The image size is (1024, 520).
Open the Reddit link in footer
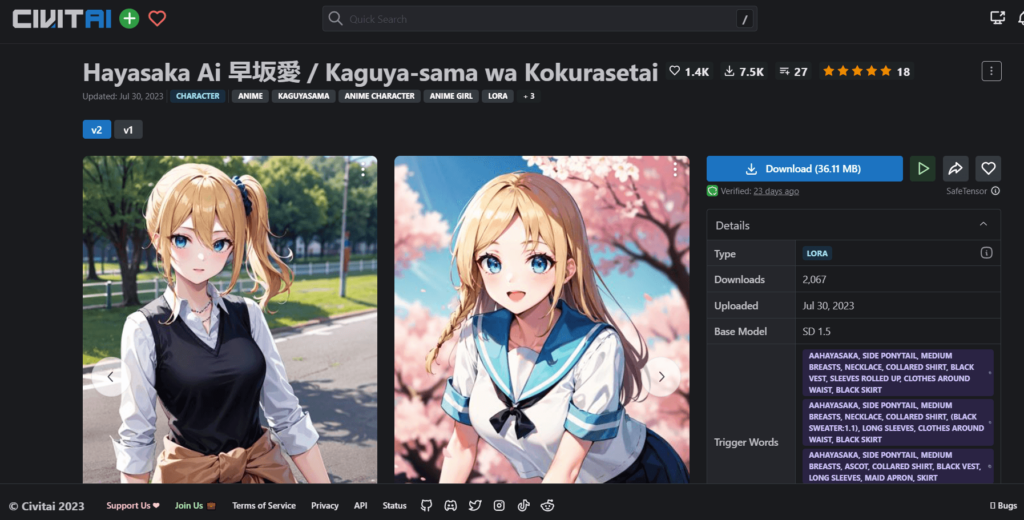tap(547, 506)
